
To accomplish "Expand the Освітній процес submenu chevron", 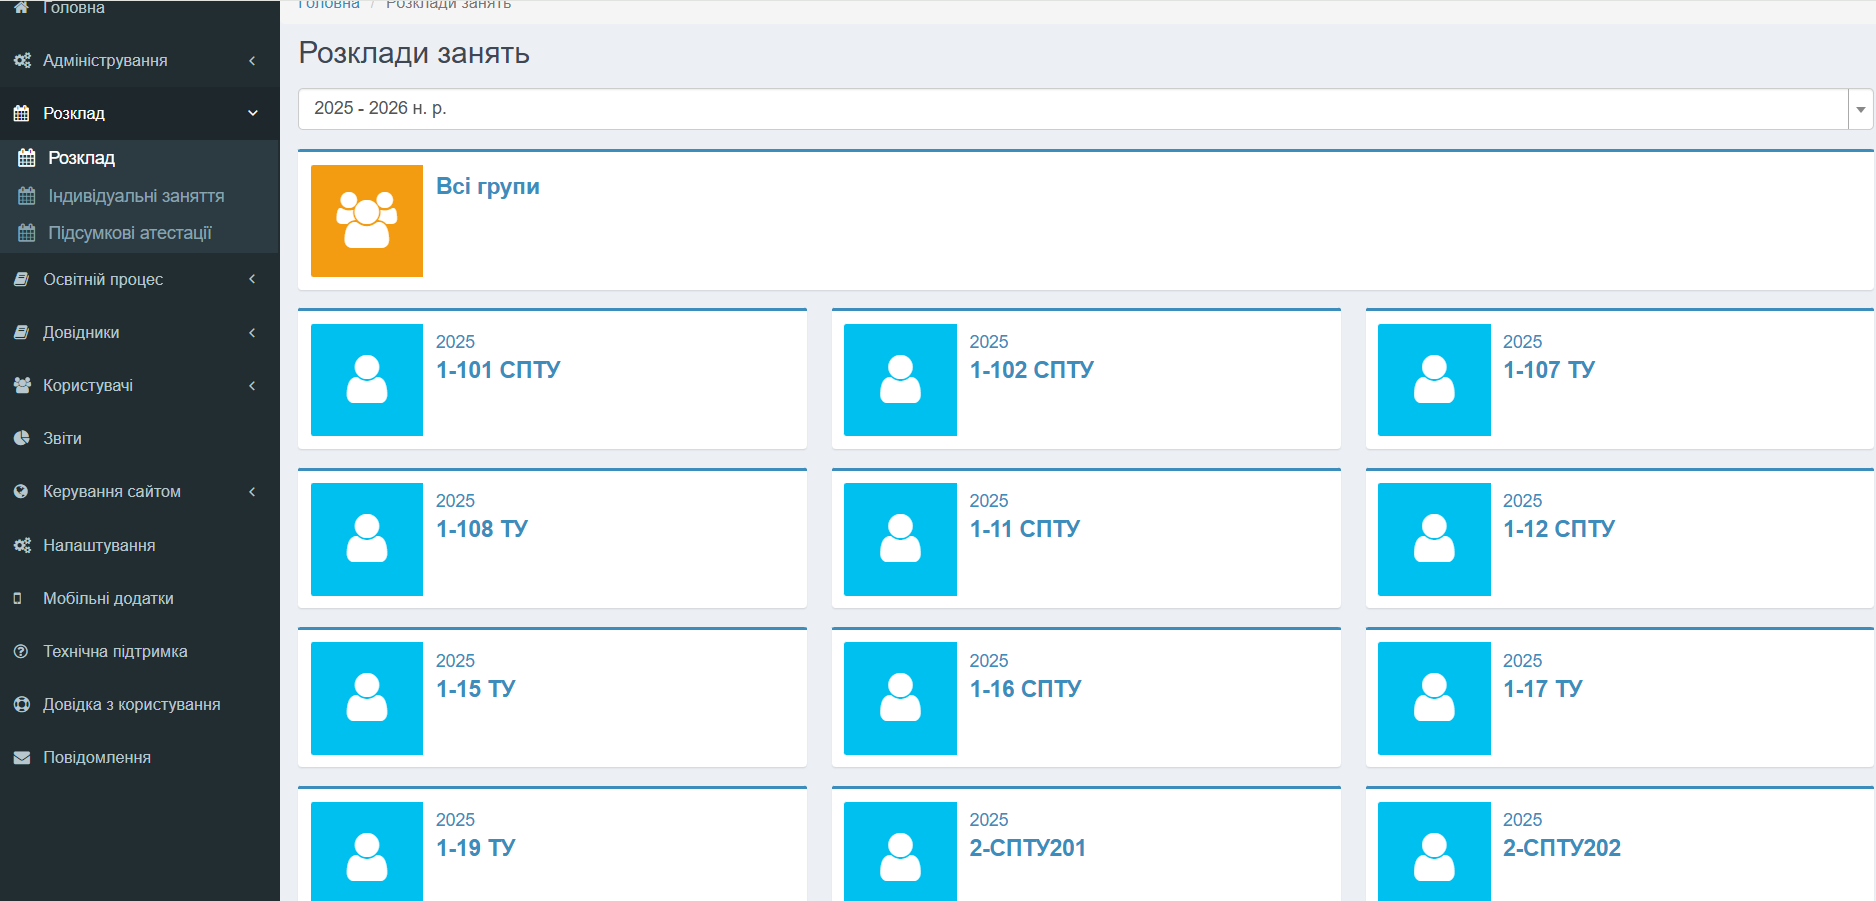I will pyautogui.click(x=252, y=279).
